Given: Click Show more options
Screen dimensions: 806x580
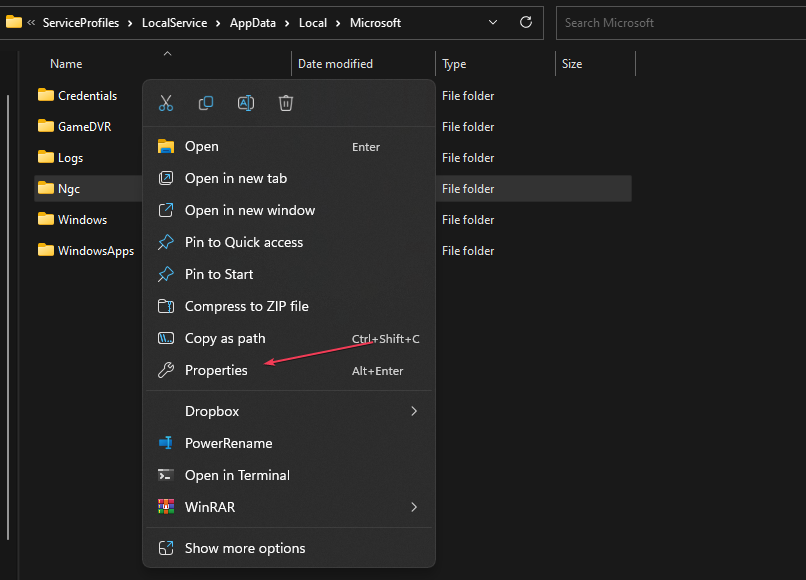Looking at the screenshot, I should coord(245,548).
